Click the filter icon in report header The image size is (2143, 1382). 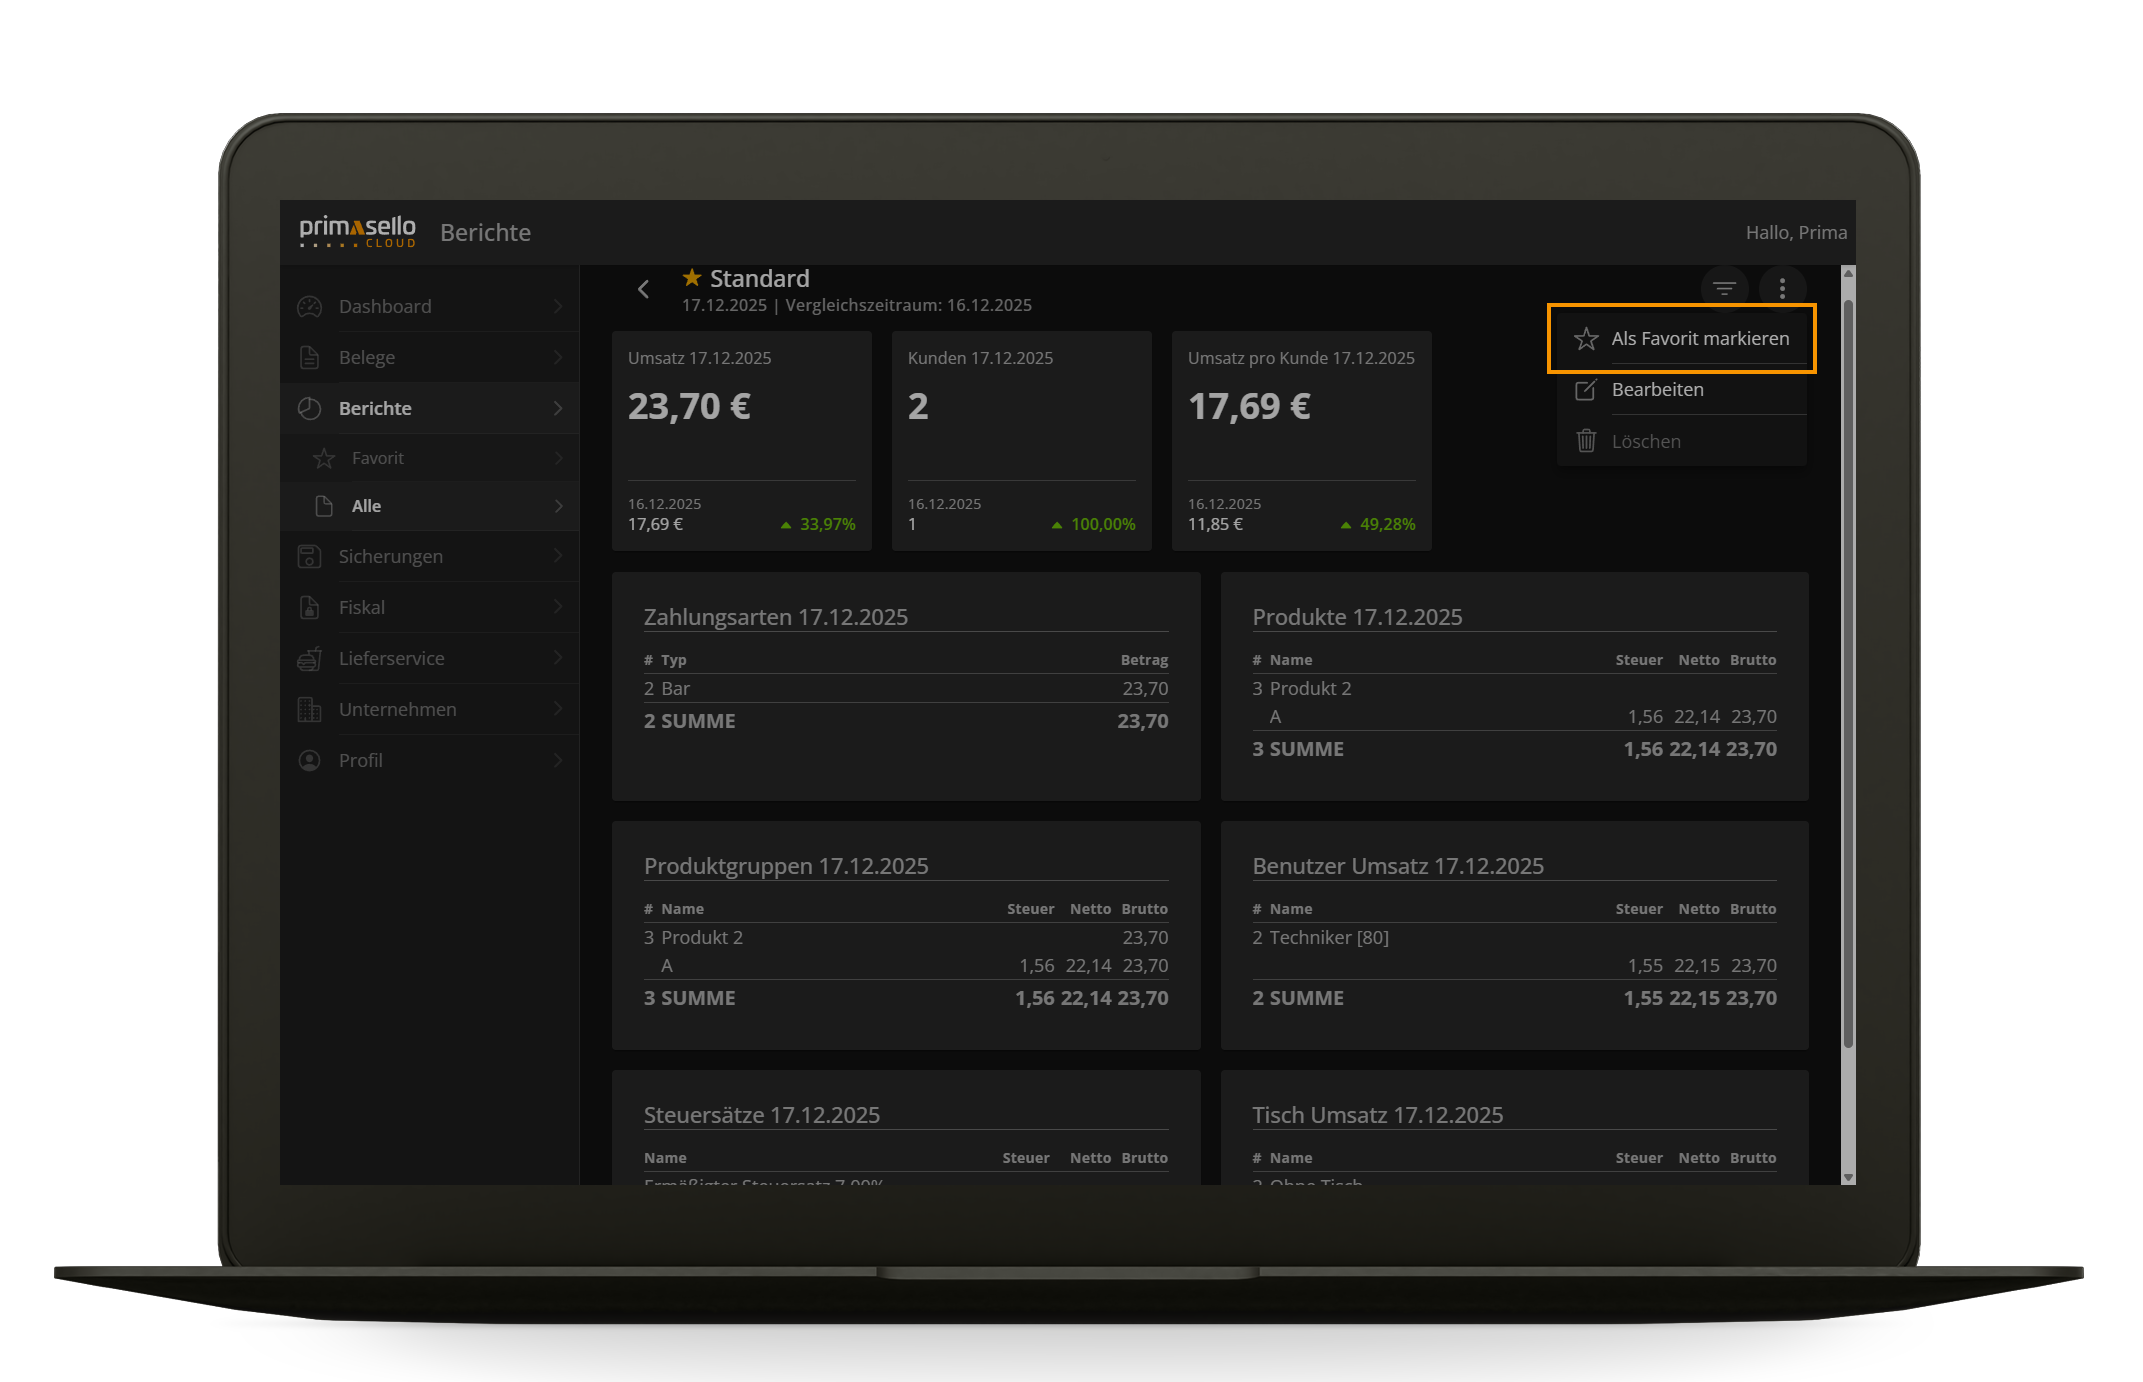[x=1723, y=289]
